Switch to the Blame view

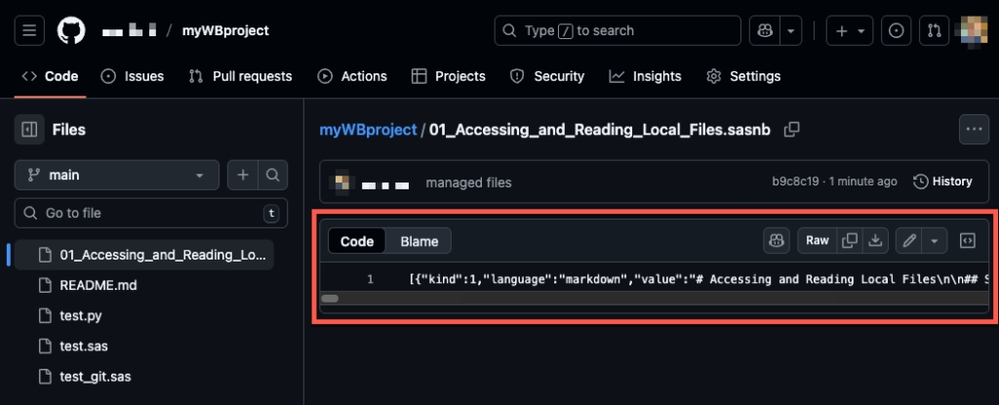point(419,241)
